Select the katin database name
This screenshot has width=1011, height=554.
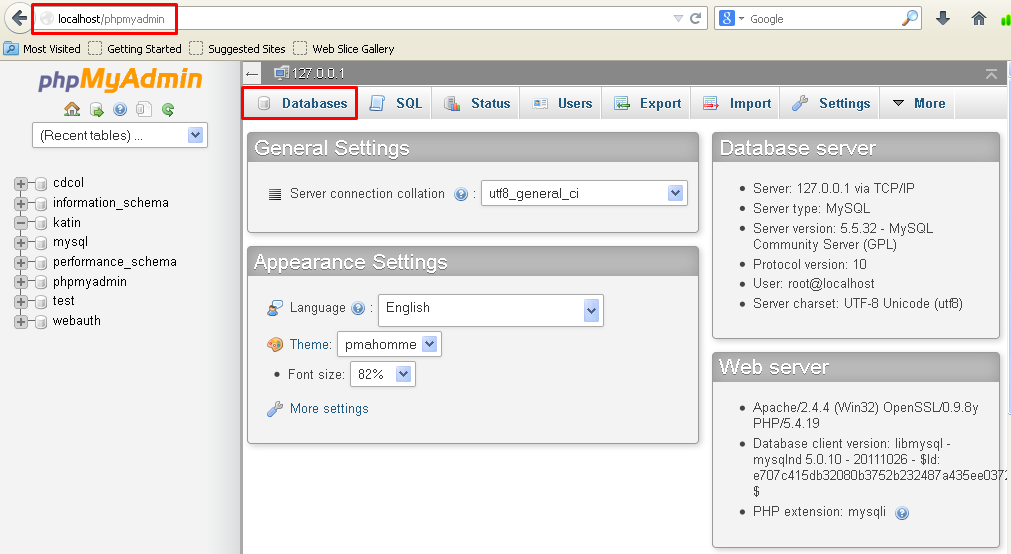click(x=67, y=223)
